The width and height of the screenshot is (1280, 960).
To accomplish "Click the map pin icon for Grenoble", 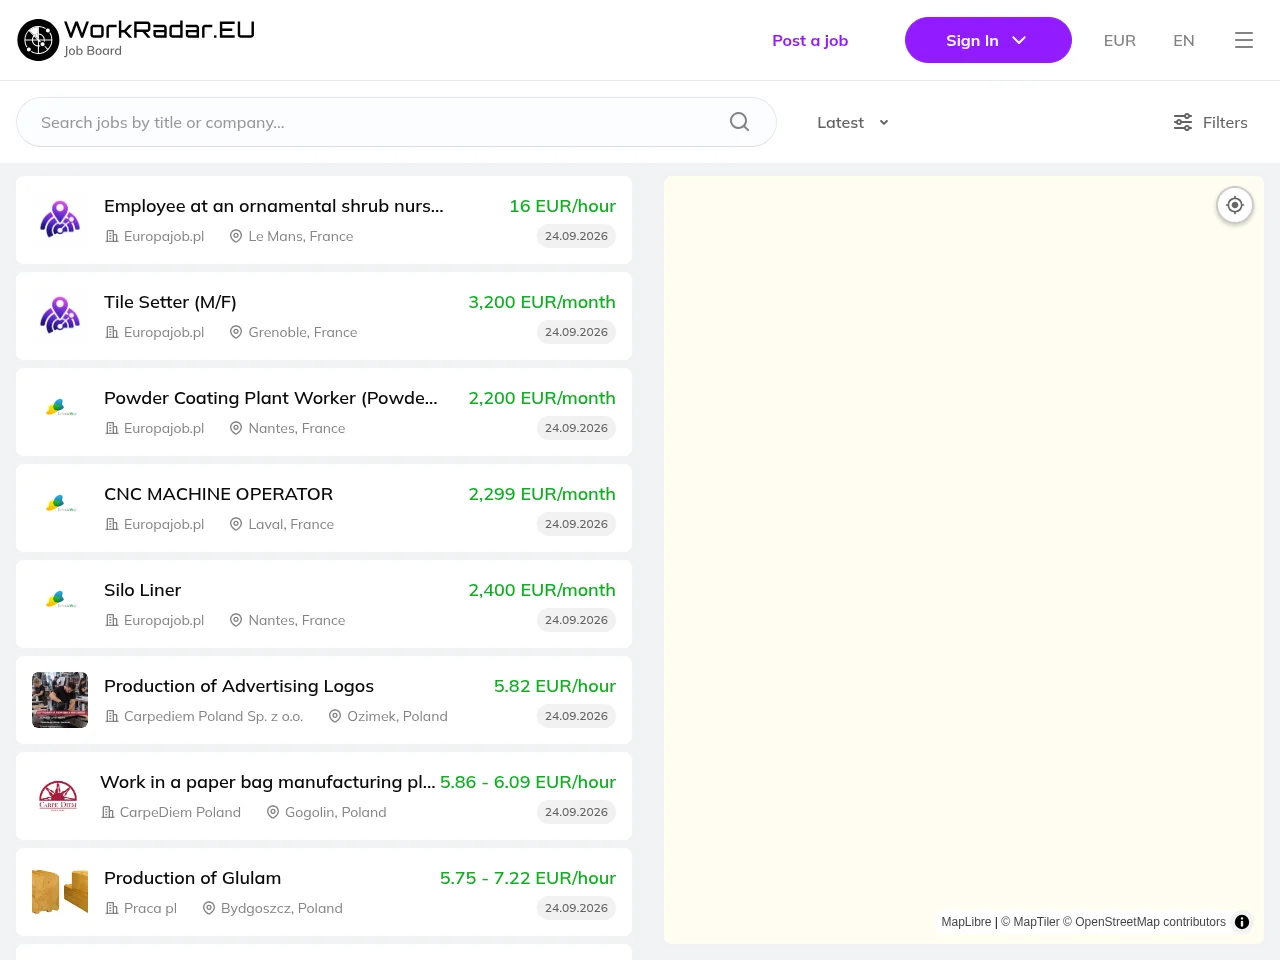I will point(236,332).
